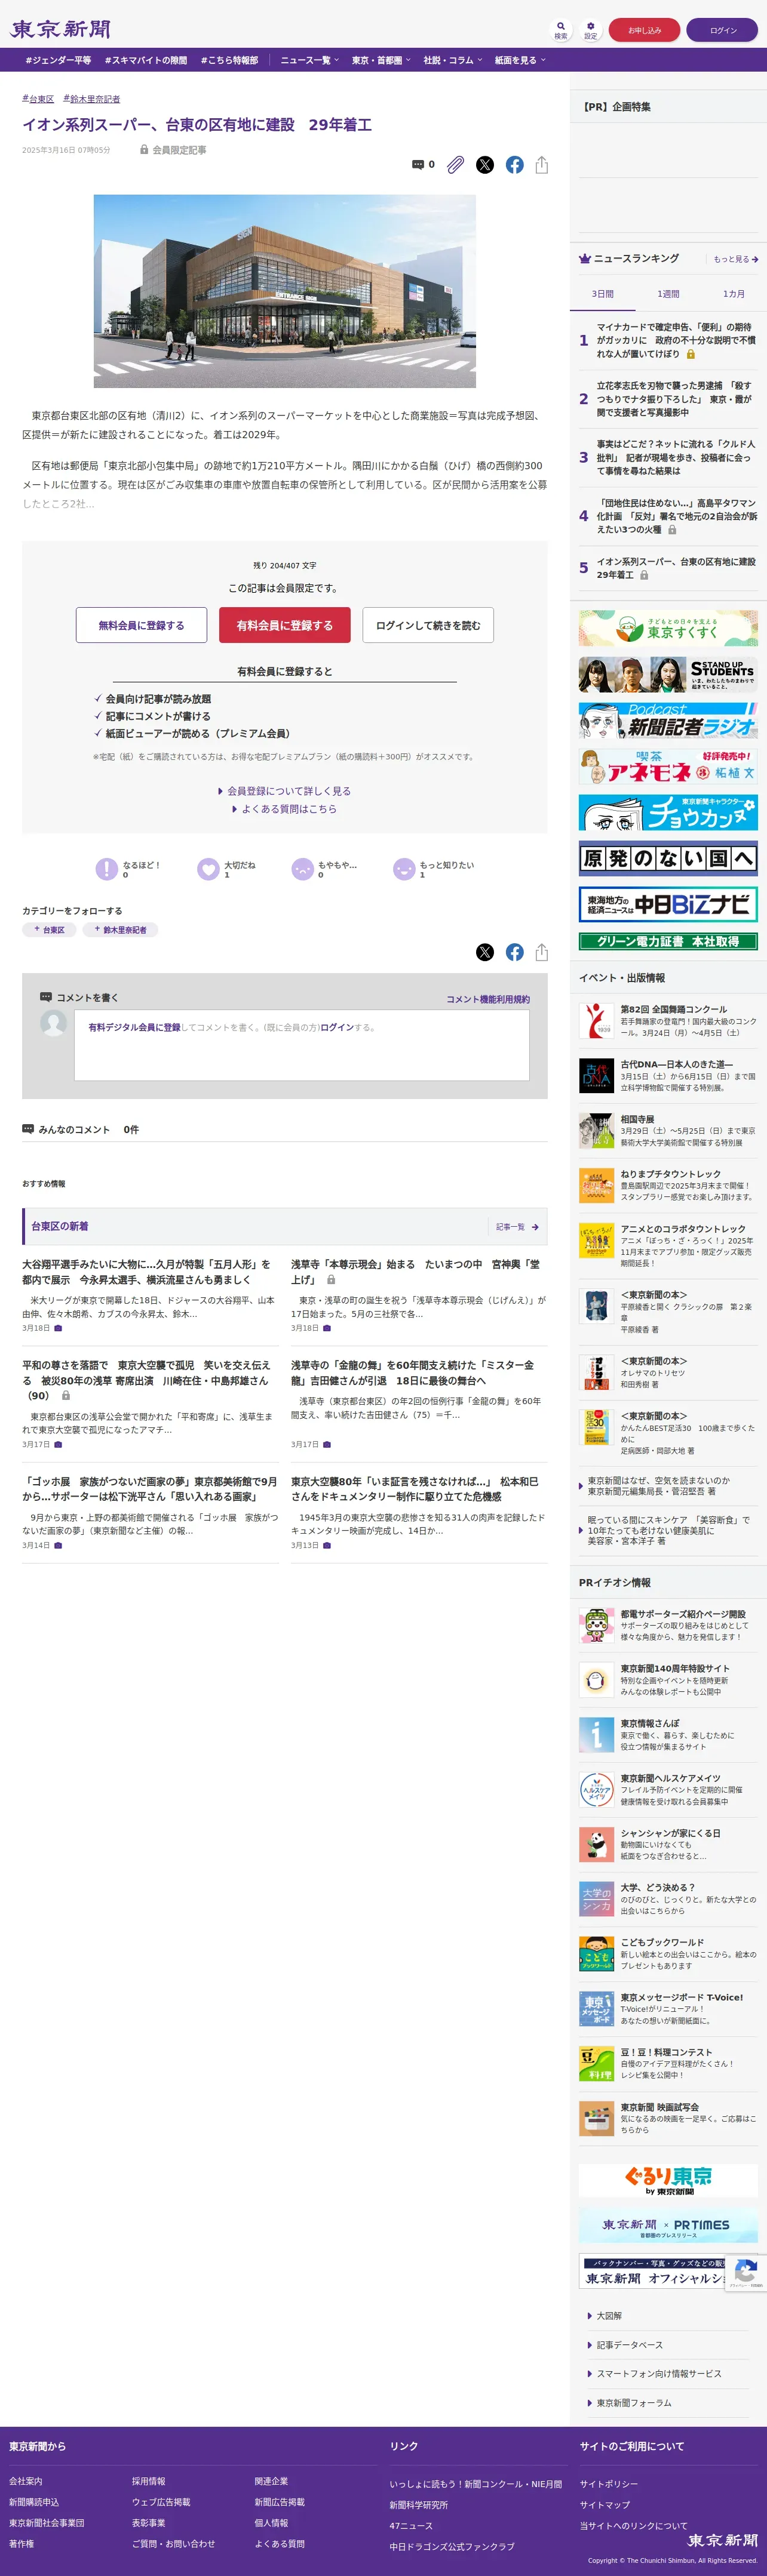Screen dimensions: 767x2576
Task: Open the 新聞記者ラジオ podcast banner
Action: pos(668,720)
